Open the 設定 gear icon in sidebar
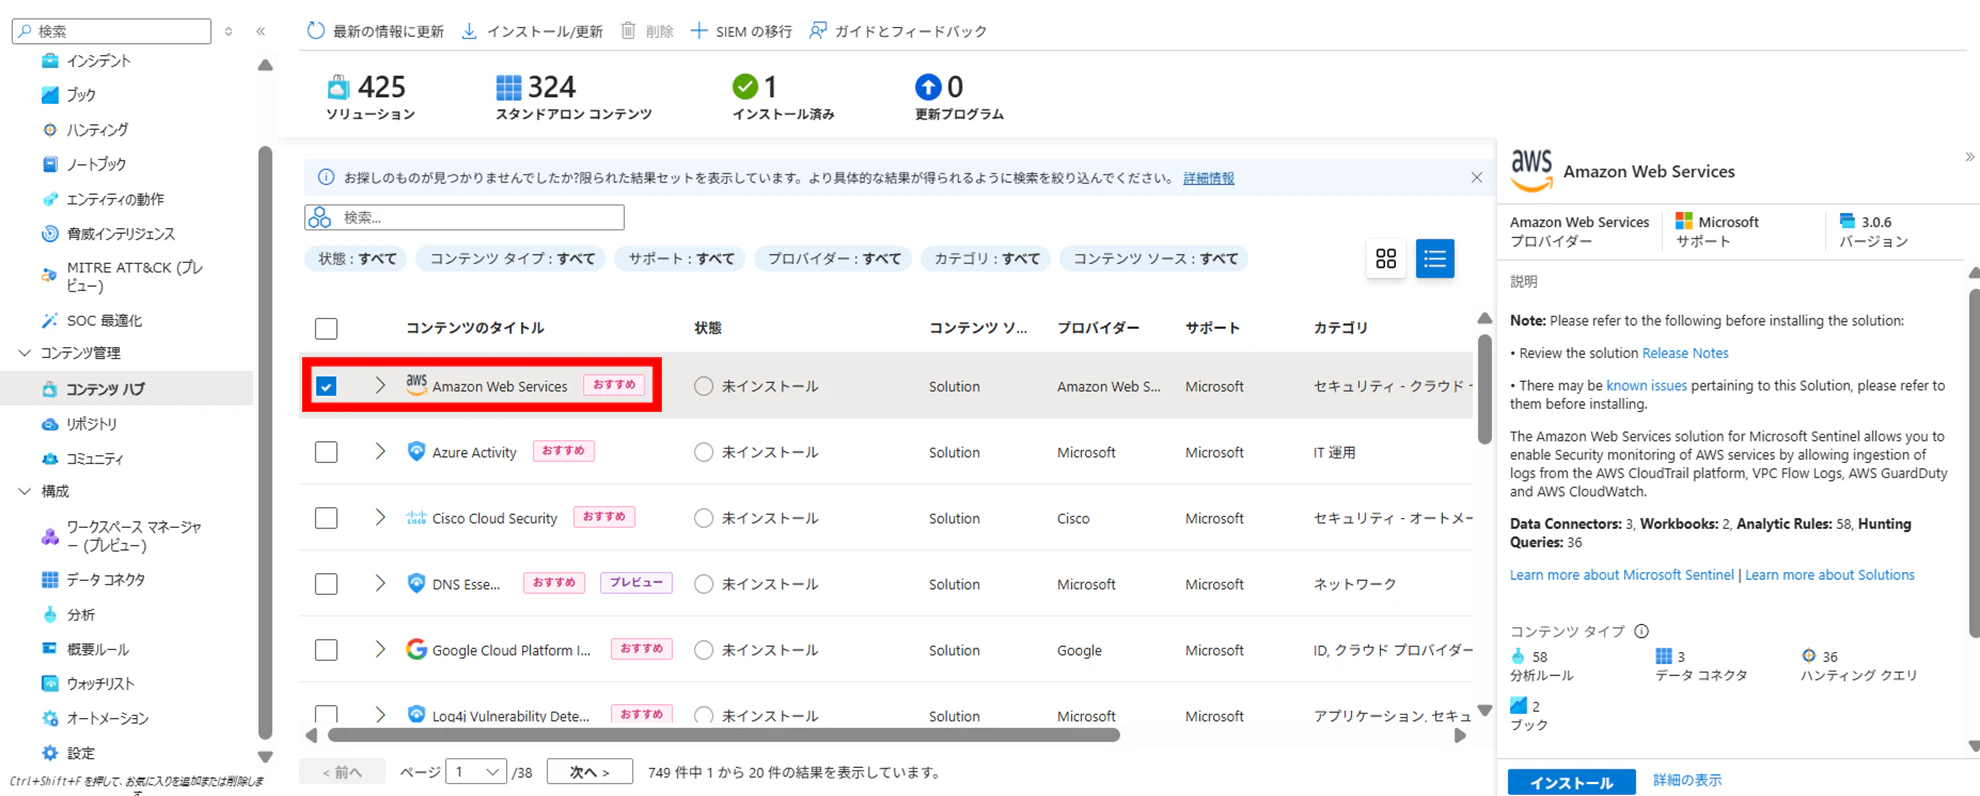Screen dimensions: 1980x796 point(50,753)
